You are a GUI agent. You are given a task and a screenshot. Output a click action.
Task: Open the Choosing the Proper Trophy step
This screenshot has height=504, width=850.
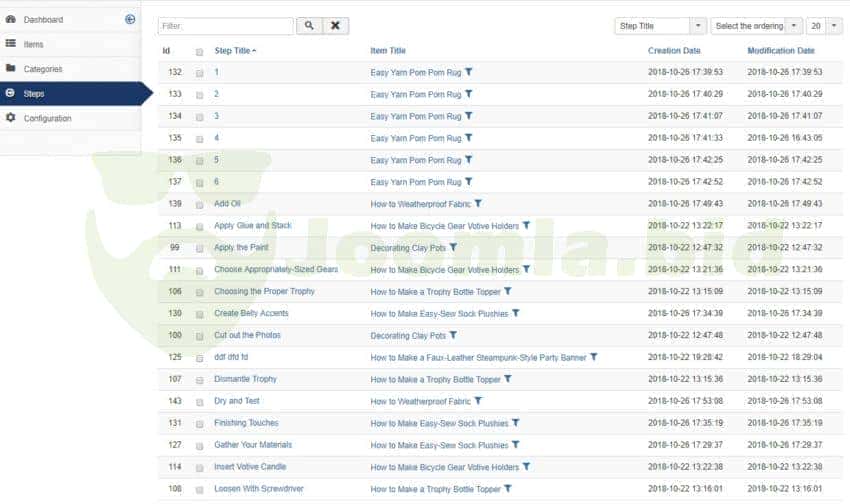click(264, 292)
